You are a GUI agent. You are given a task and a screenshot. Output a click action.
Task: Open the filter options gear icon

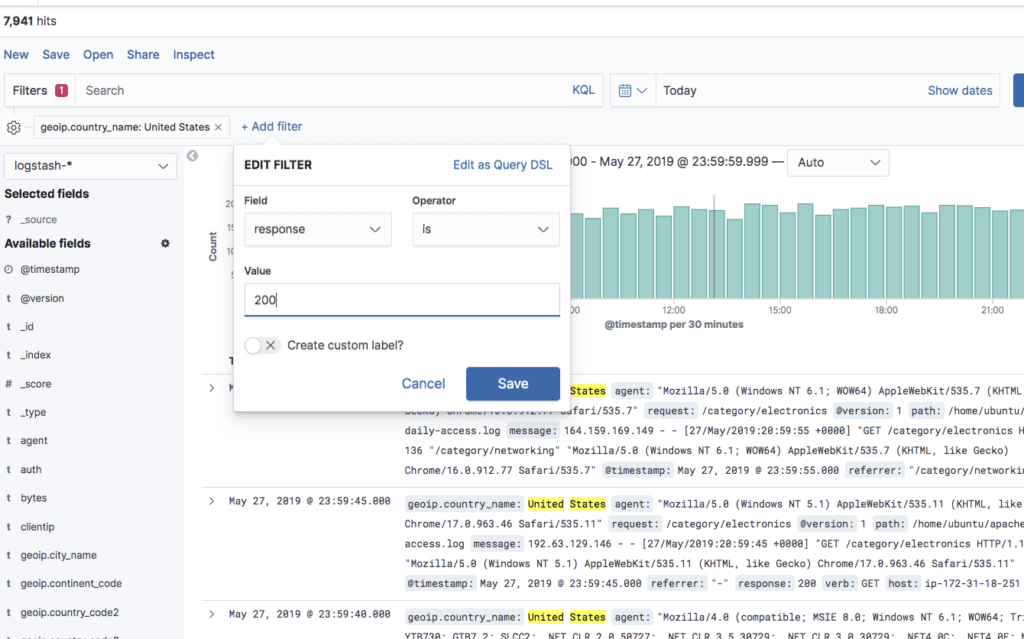point(14,127)
